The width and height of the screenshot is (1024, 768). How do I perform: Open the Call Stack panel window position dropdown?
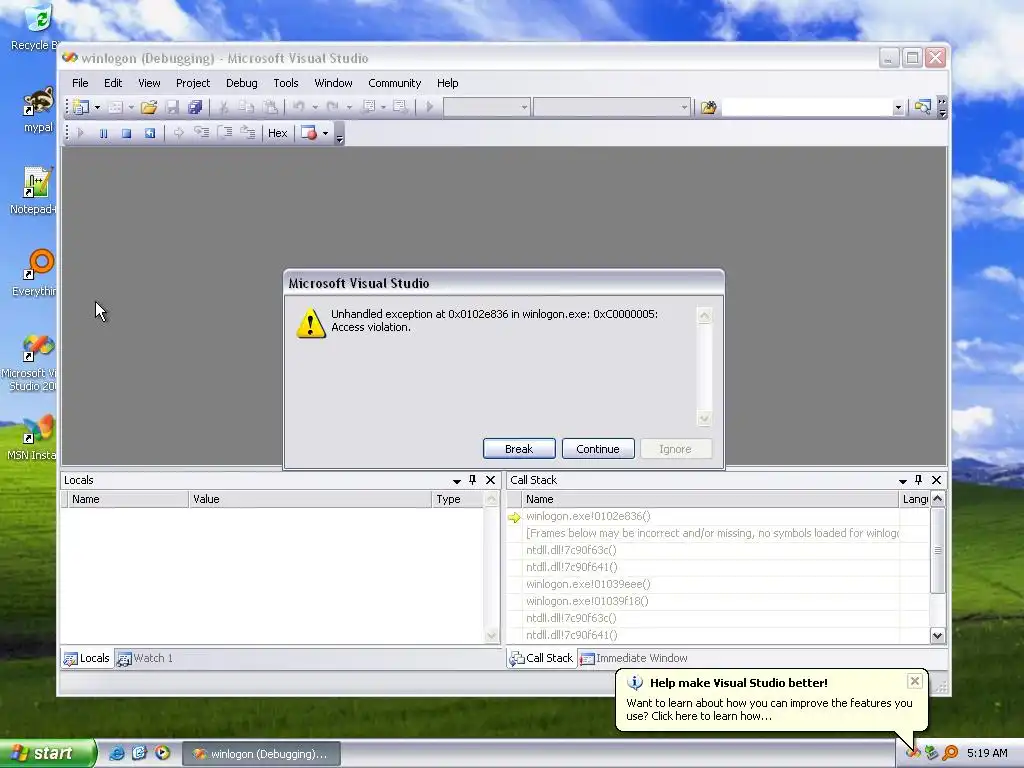click(903, 481)
